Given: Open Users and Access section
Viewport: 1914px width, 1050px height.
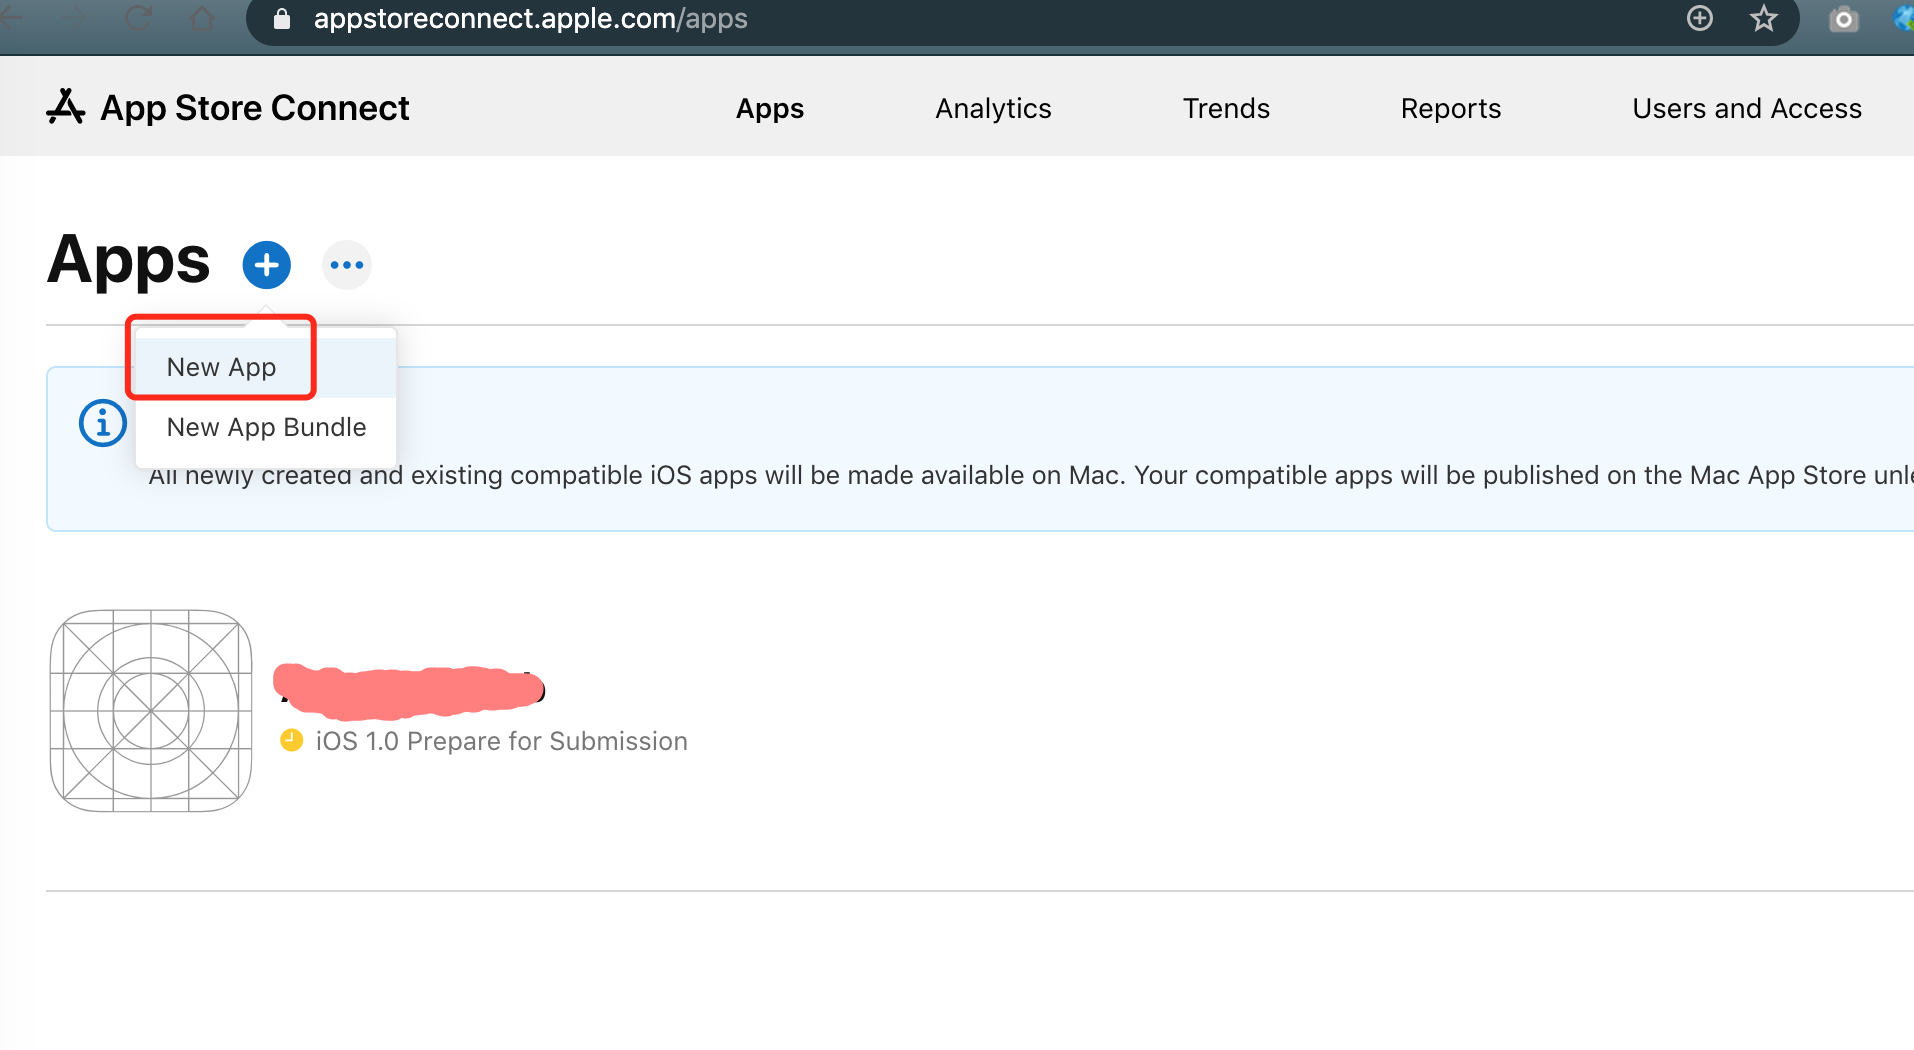Looking at the screenshot, I should point(1747,108).
